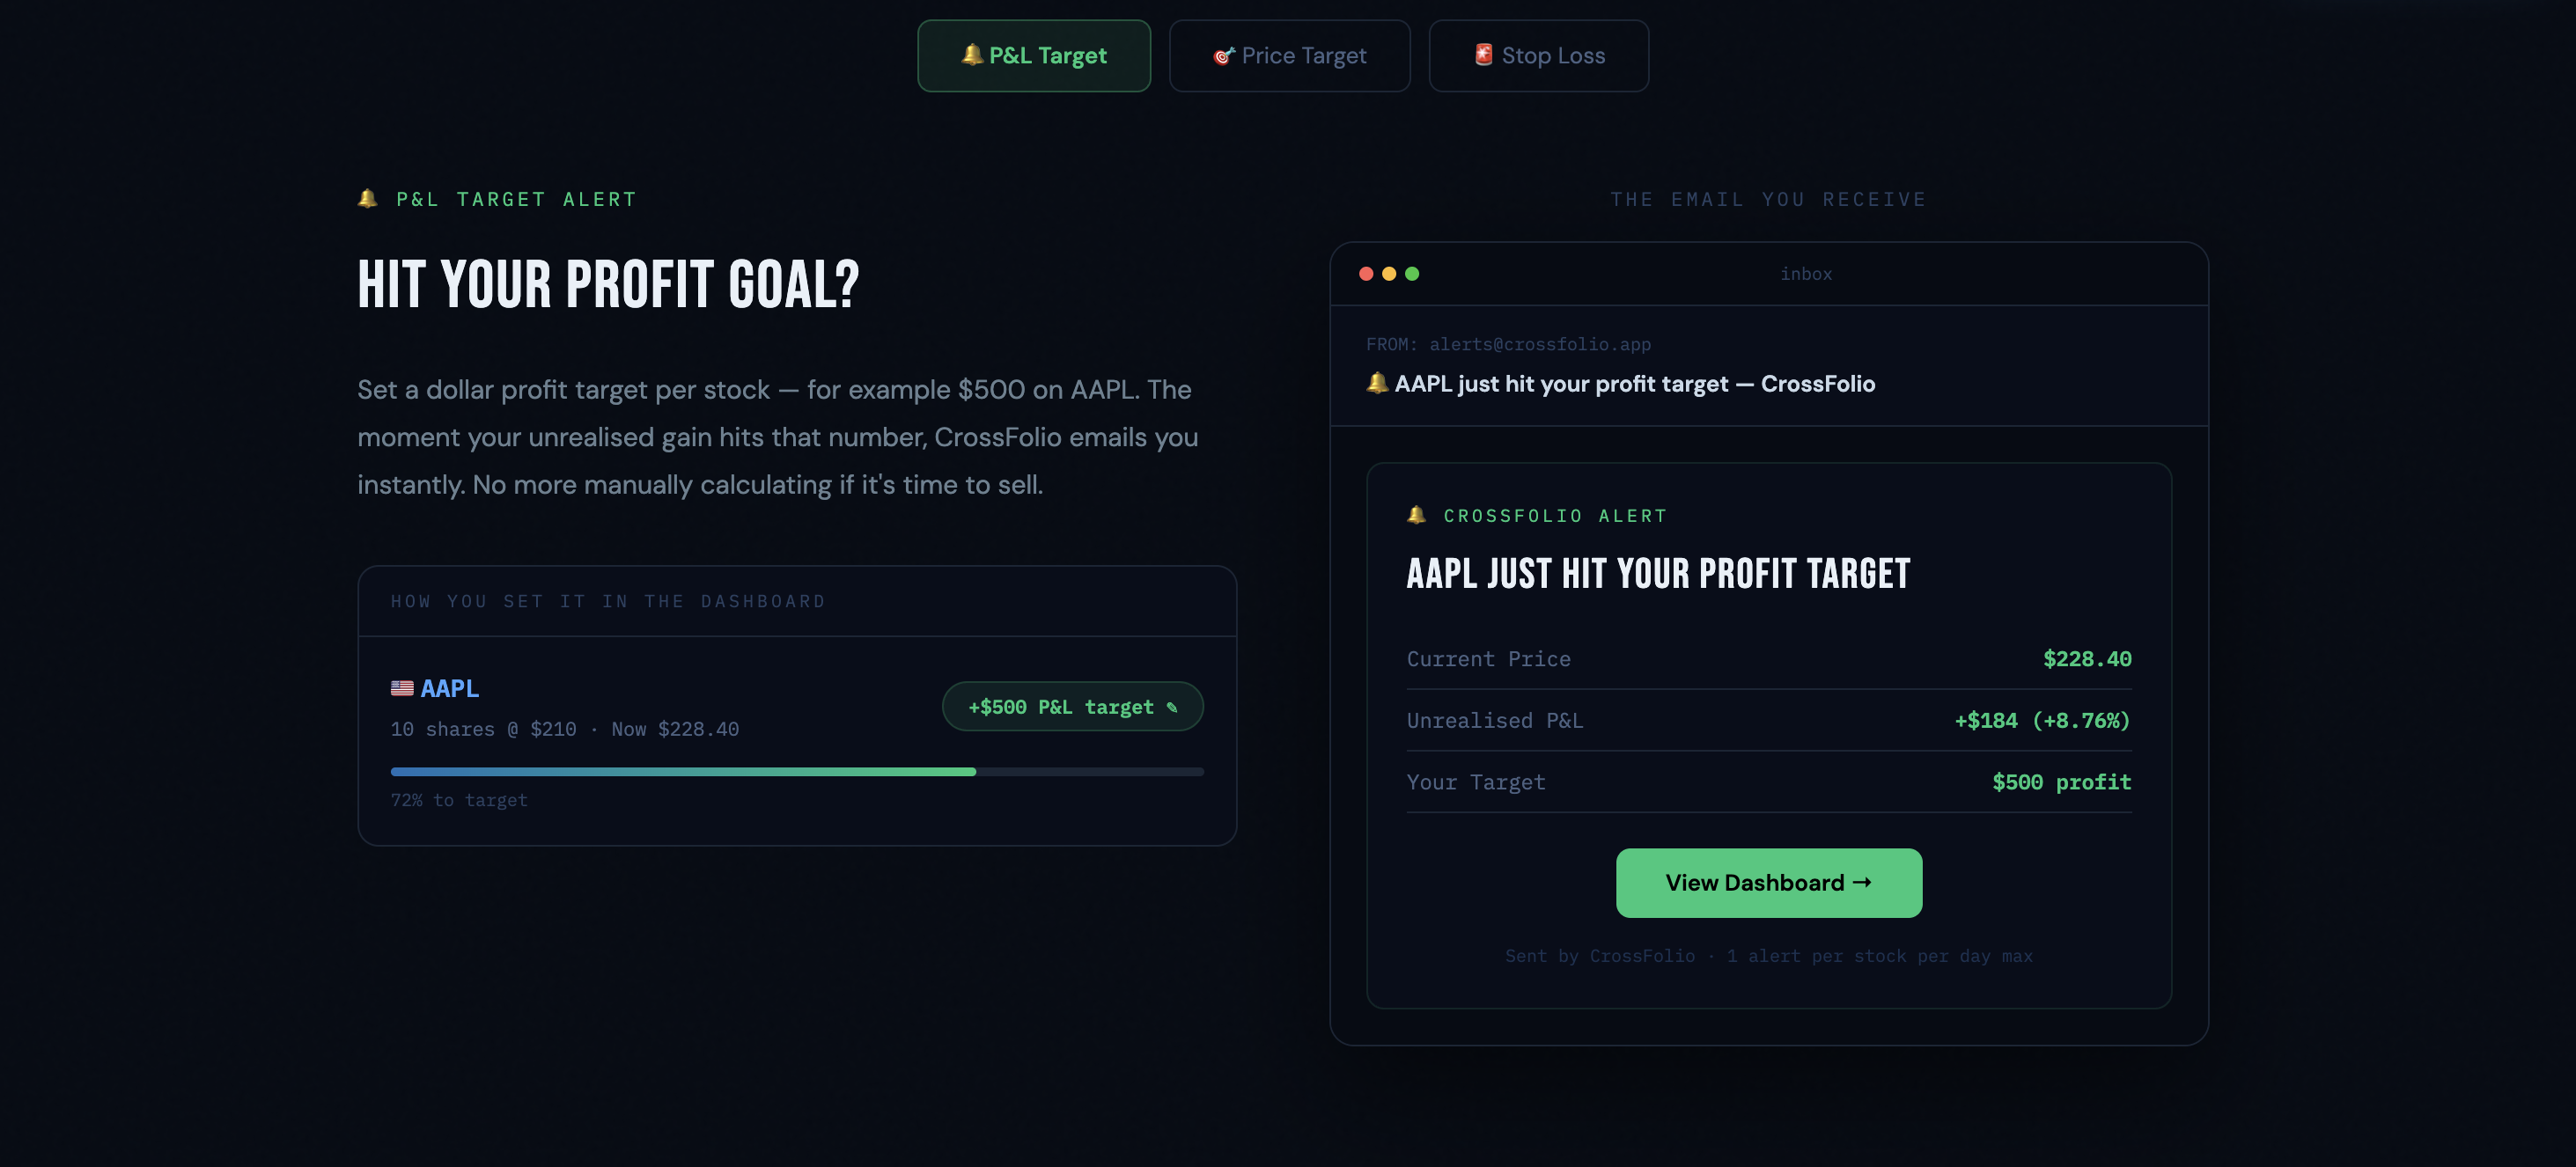Screen dimensions: 2576x1167
Task: Click the $500 profit target value
Action: pyautogui.click(x=2061, y=782)
